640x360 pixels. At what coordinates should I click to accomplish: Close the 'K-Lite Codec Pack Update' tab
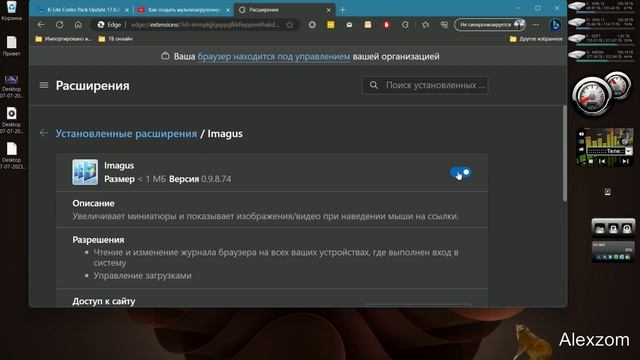(127, 10)
